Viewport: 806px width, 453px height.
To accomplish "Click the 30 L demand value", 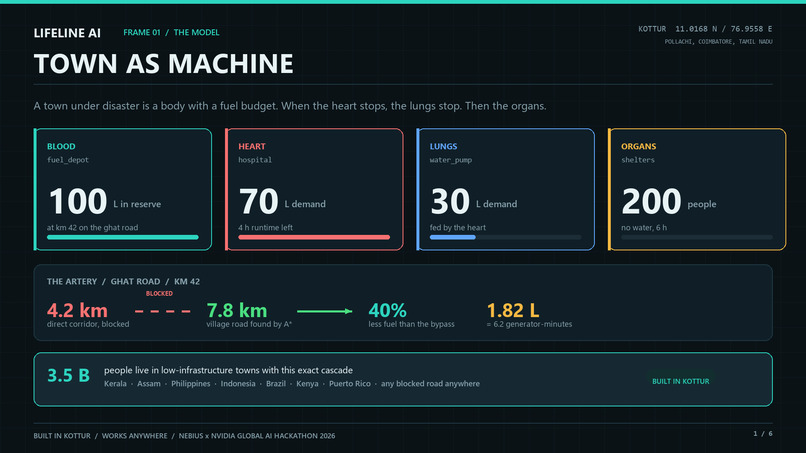I will coord(474,201).
